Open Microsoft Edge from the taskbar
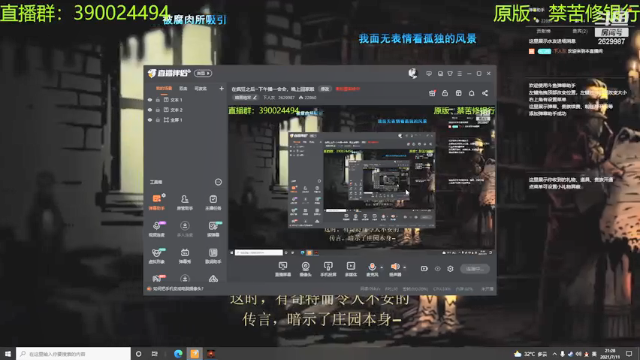This screenshot has width=640, height=360. 178,354
